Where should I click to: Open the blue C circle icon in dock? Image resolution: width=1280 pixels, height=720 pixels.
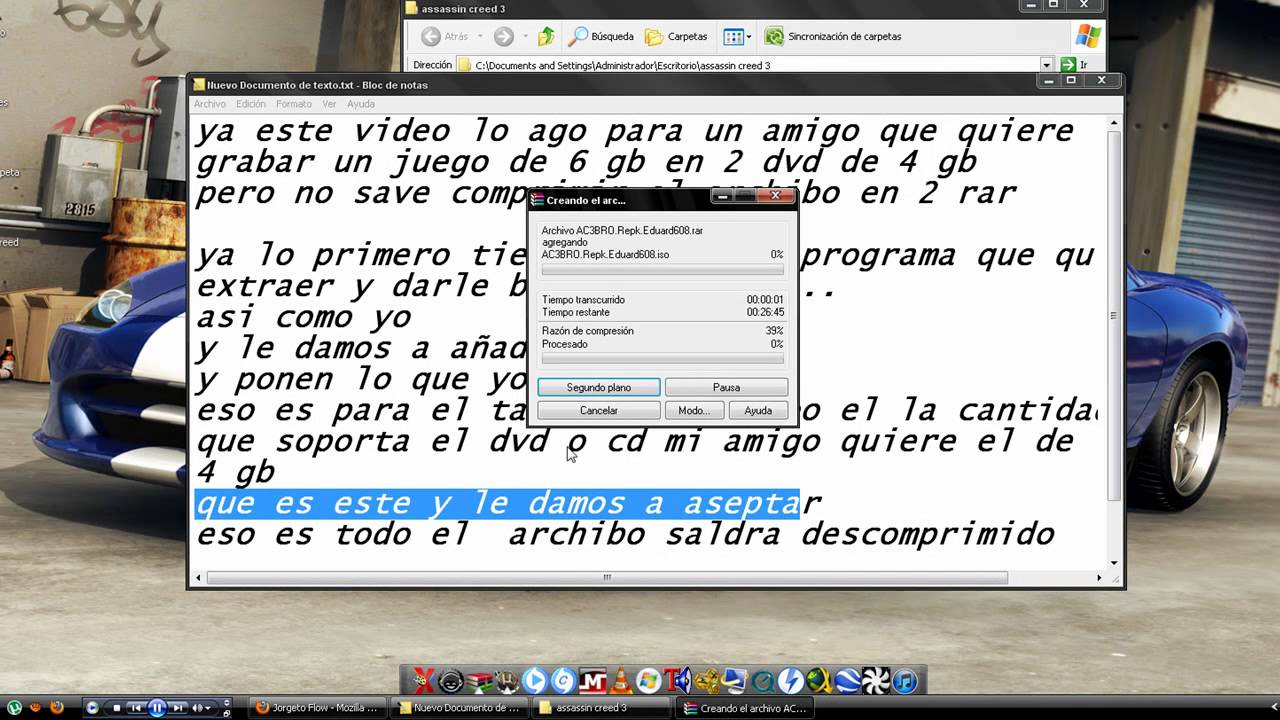pyautogui.click(x=563, y=681)
